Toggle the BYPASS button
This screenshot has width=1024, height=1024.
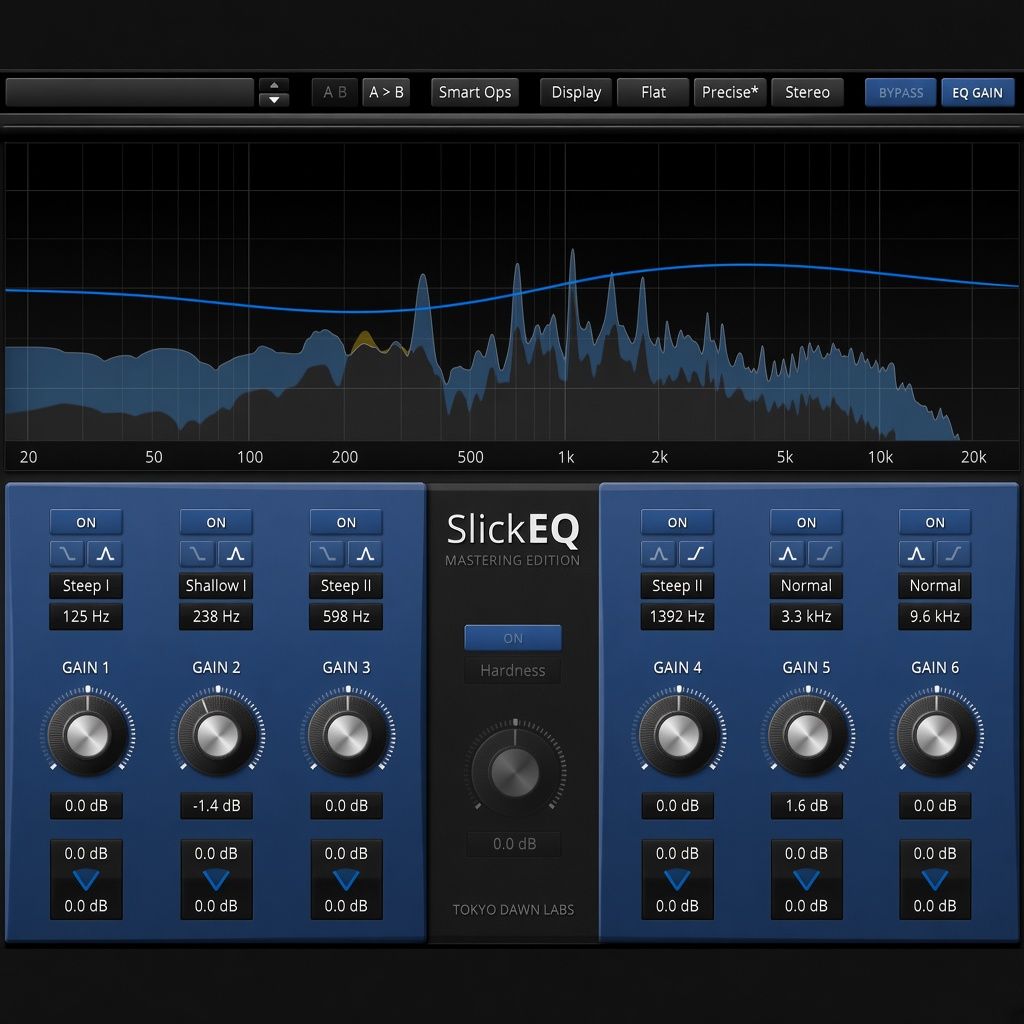coord(901,93)
